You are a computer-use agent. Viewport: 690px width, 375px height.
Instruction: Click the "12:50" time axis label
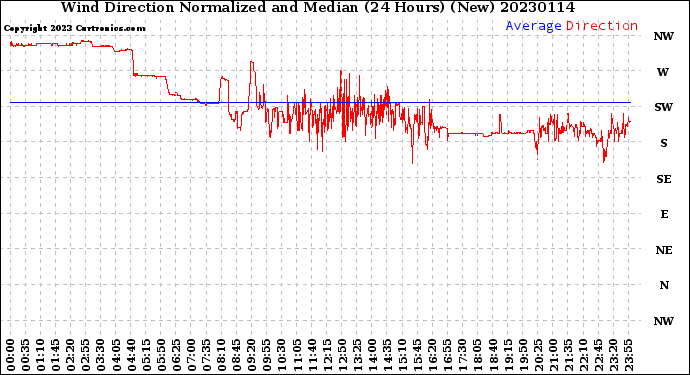(x=342, y=355)
